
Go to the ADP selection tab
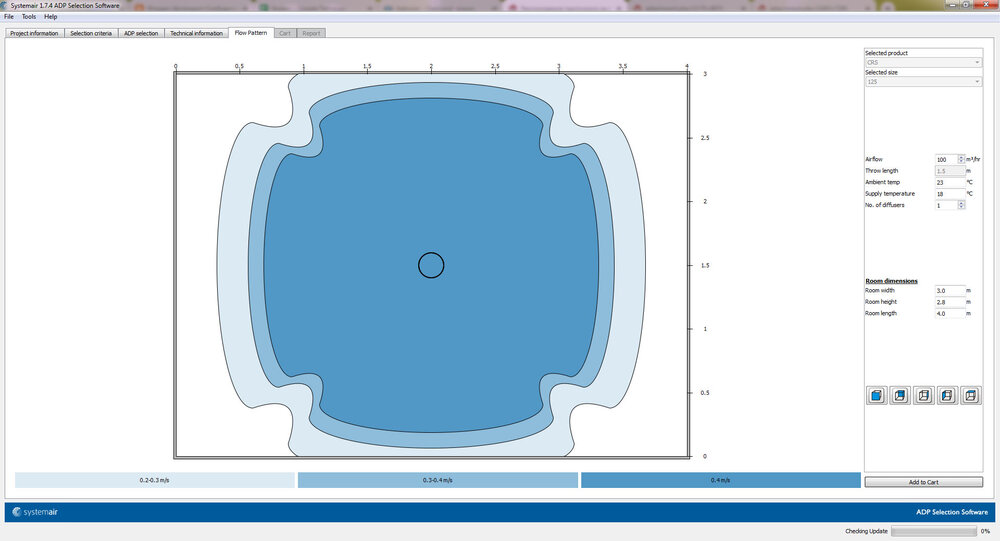click(140, 33)
